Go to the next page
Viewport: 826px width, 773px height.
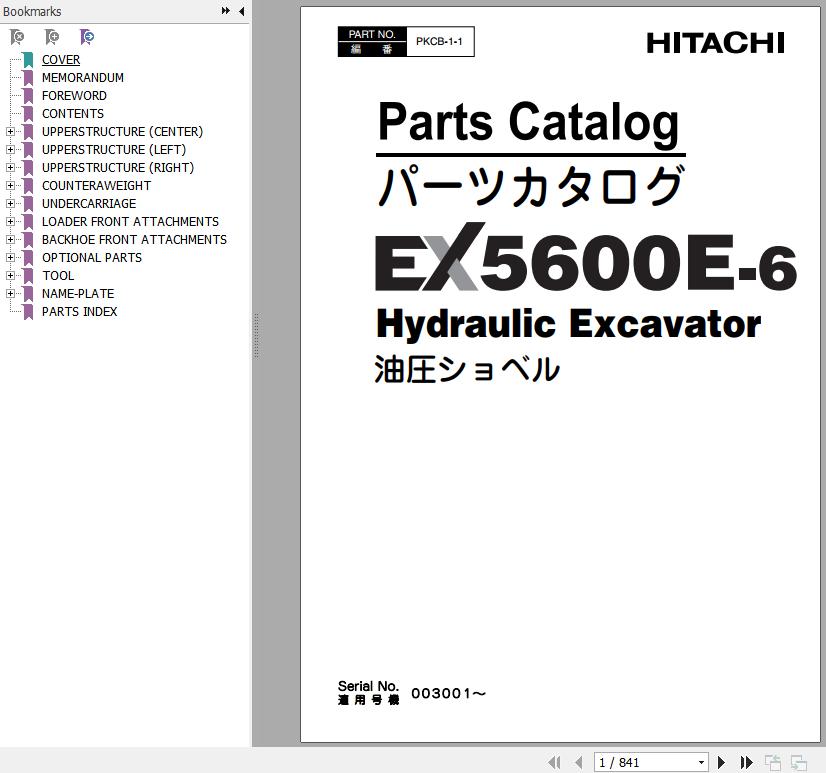(722, 762)
